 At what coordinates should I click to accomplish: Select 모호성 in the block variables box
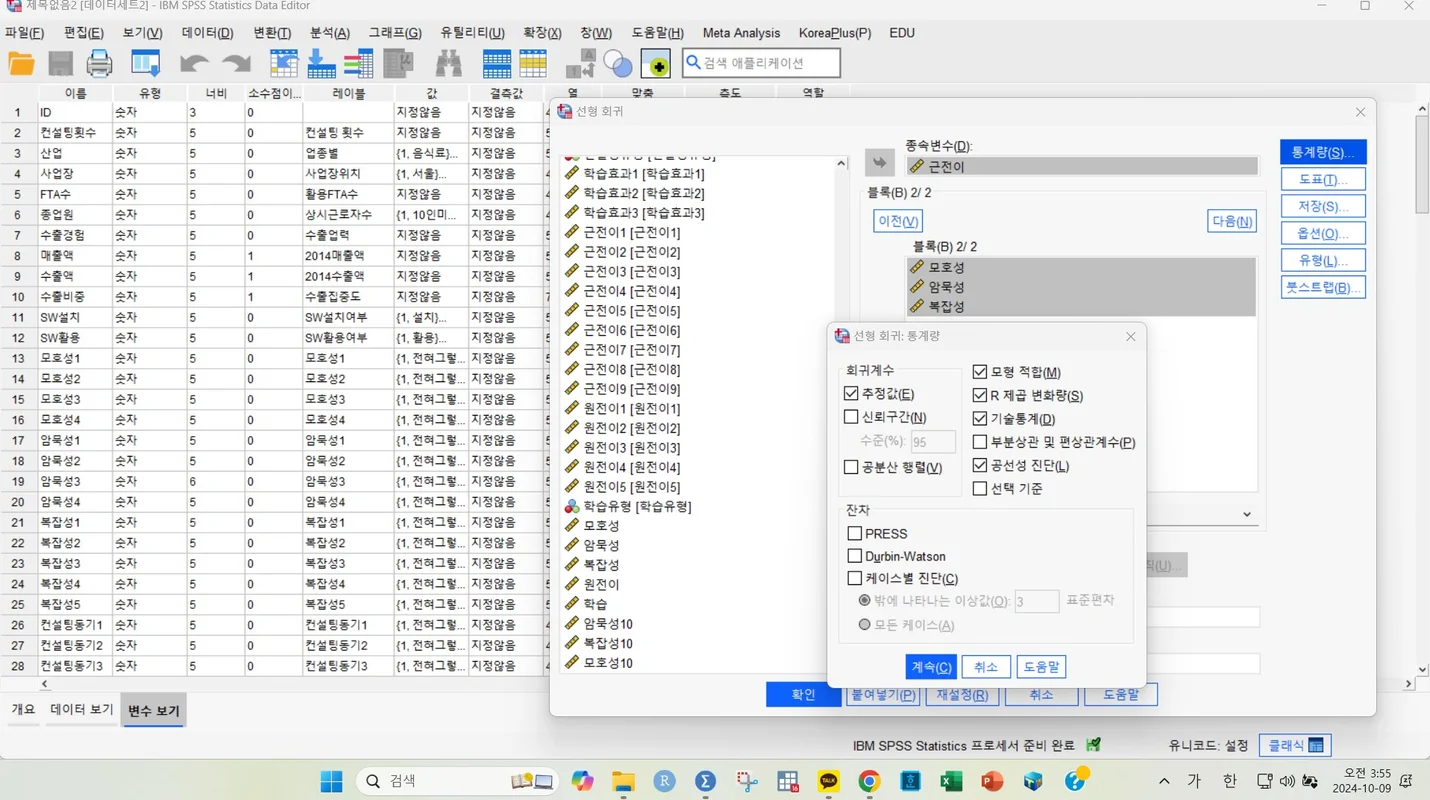click(1081, 267)
